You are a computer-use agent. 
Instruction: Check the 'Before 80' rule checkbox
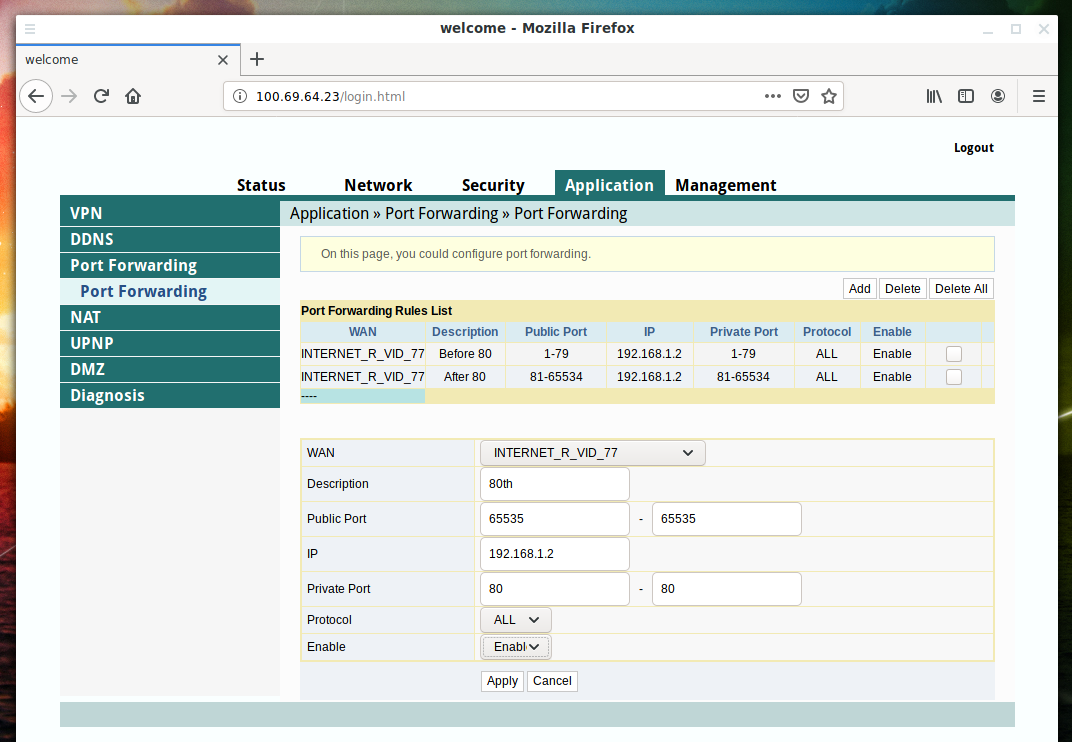(953, 354)
